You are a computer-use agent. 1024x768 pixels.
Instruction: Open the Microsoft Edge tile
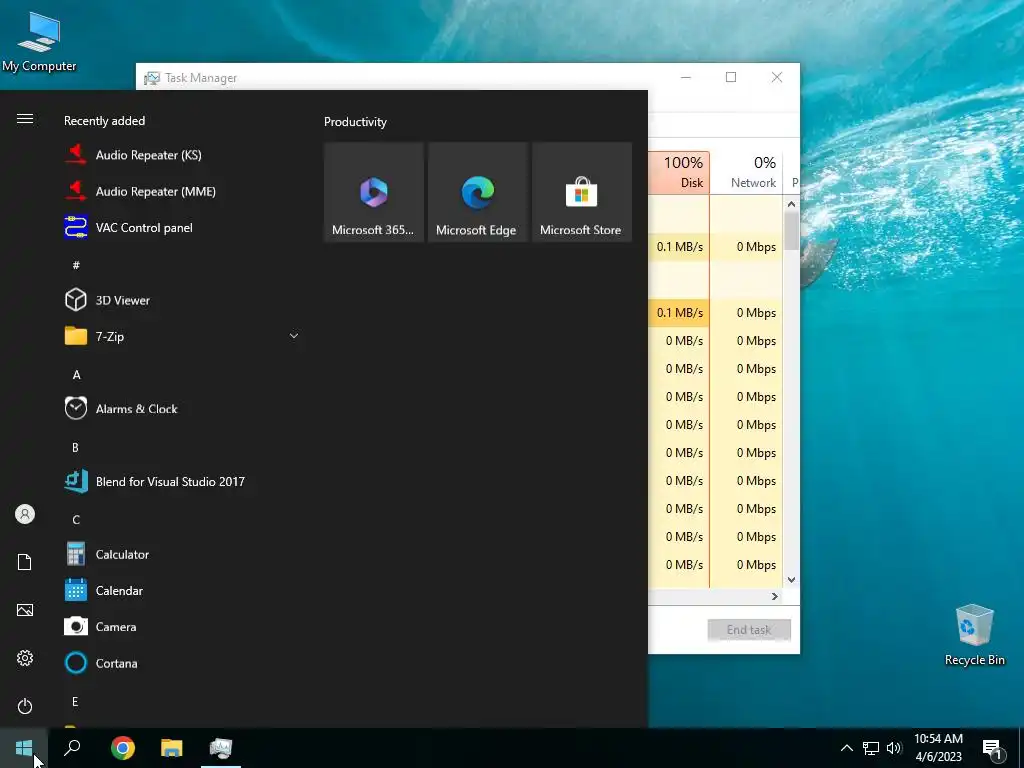tap(477, 192)
